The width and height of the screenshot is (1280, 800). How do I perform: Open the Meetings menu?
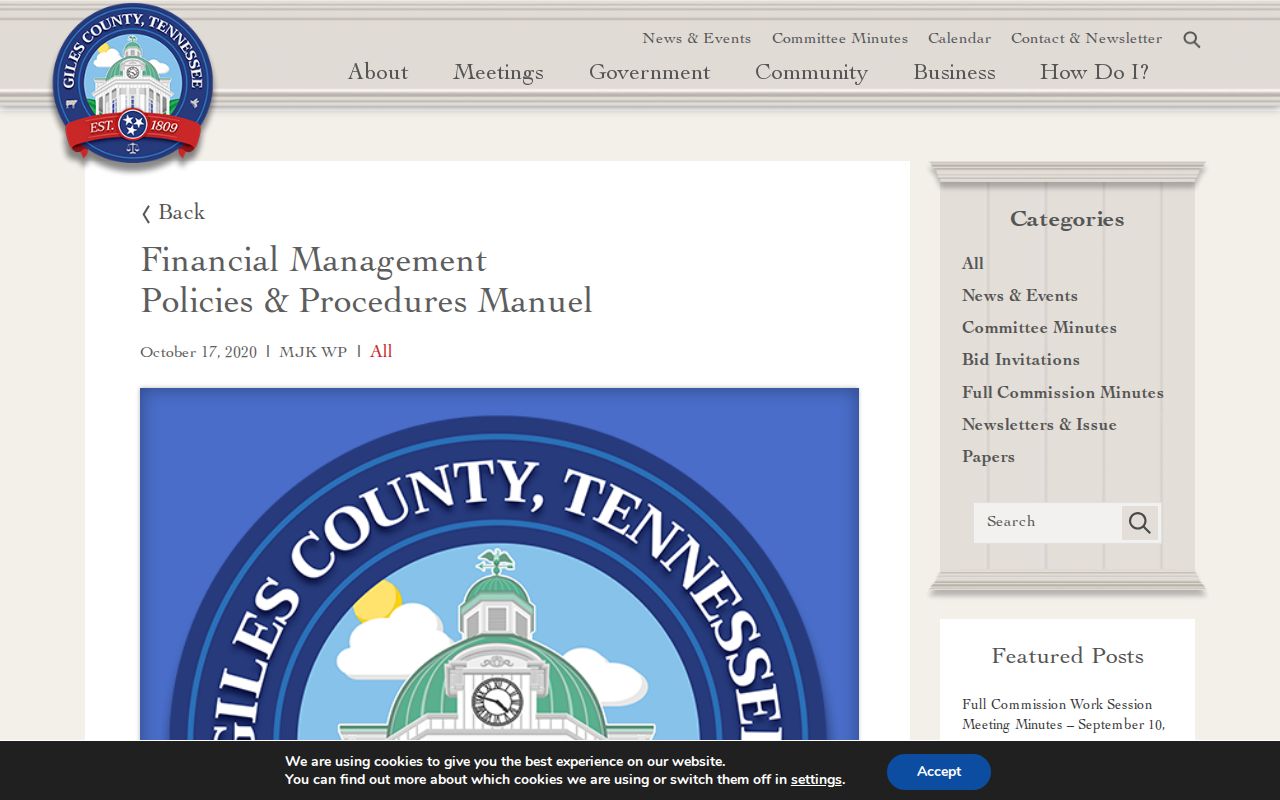(498, 72)
